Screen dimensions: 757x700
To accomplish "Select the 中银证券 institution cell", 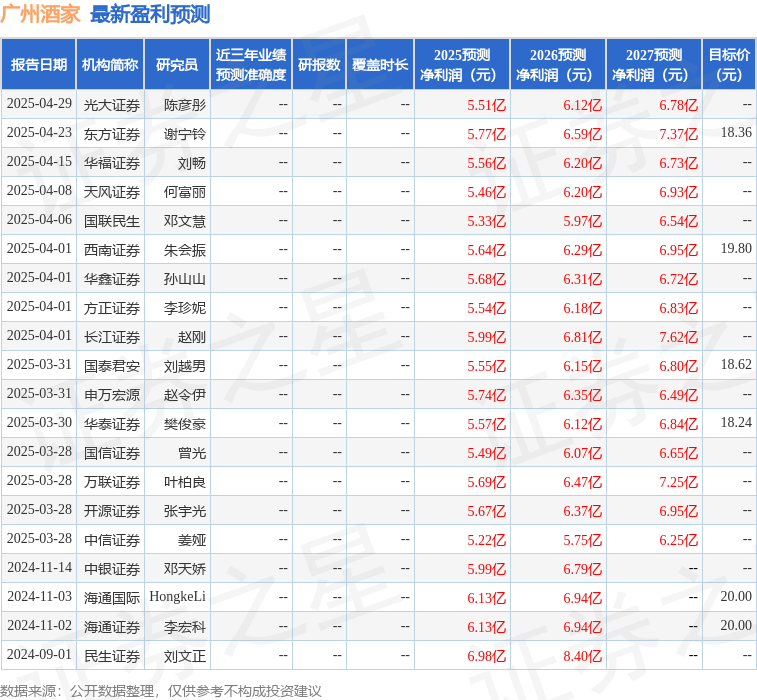I will click(112, 569).
